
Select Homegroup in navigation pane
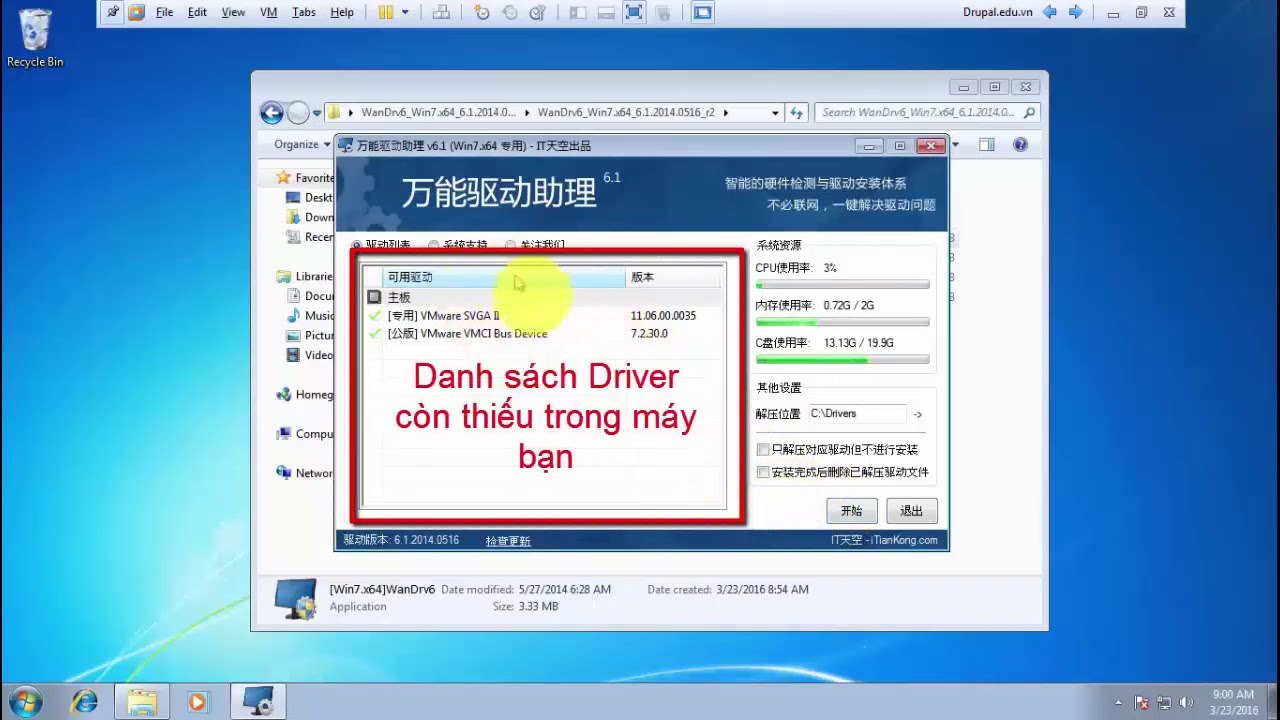tap(305, 394)
